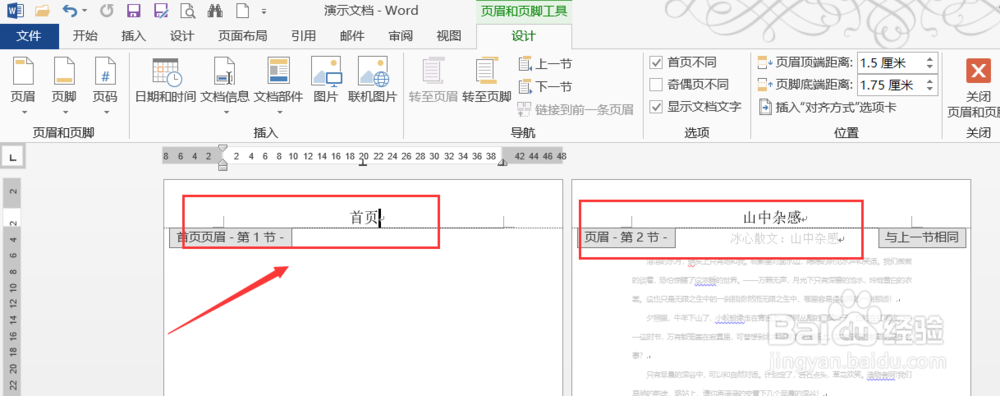Click the 页码 page number icon
Image resolution: width=1000 pixels, height=396 pixels.
105,71
